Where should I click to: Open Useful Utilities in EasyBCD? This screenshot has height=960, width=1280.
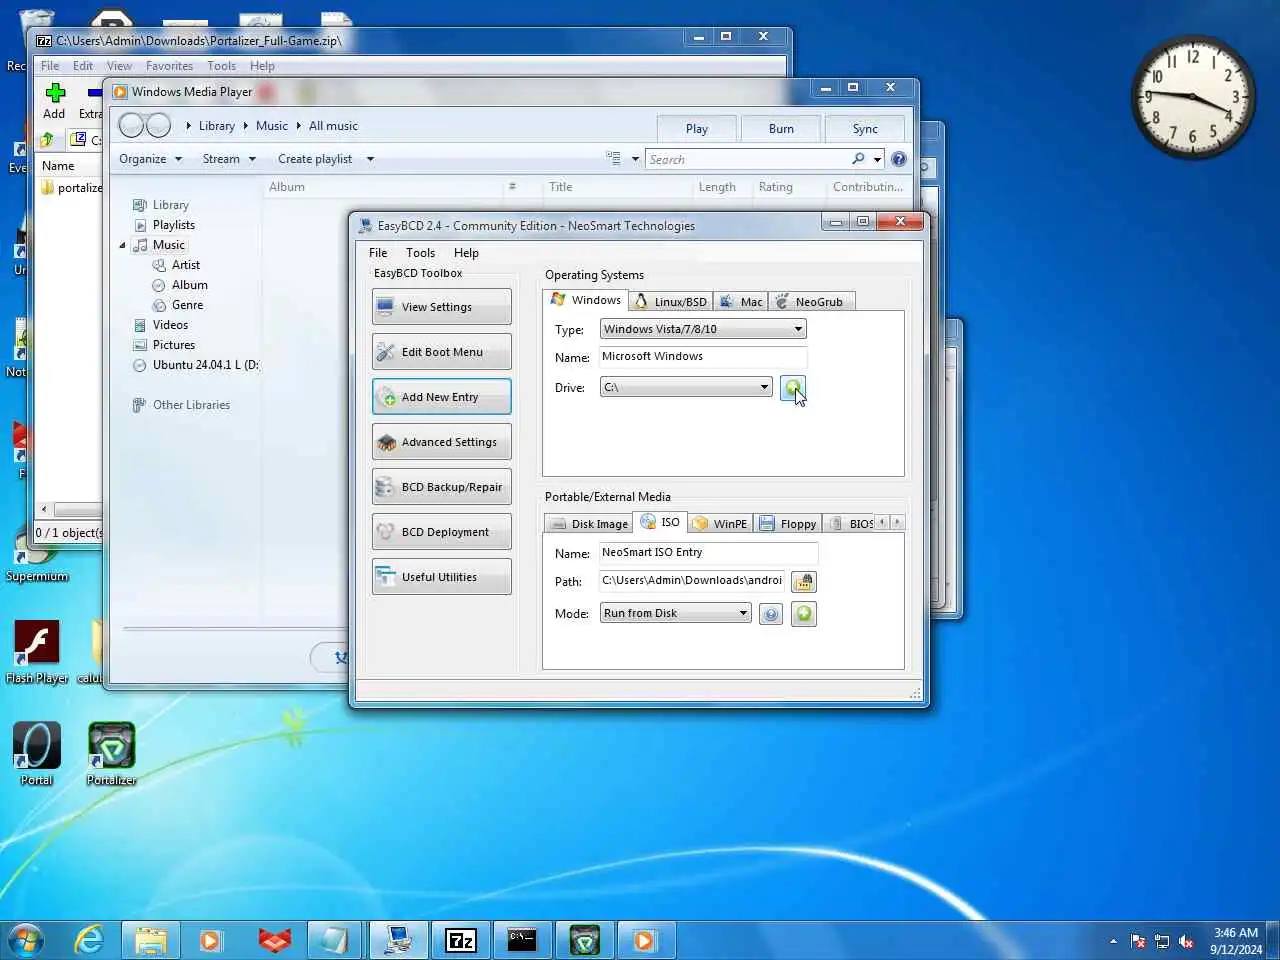point(441,577)
